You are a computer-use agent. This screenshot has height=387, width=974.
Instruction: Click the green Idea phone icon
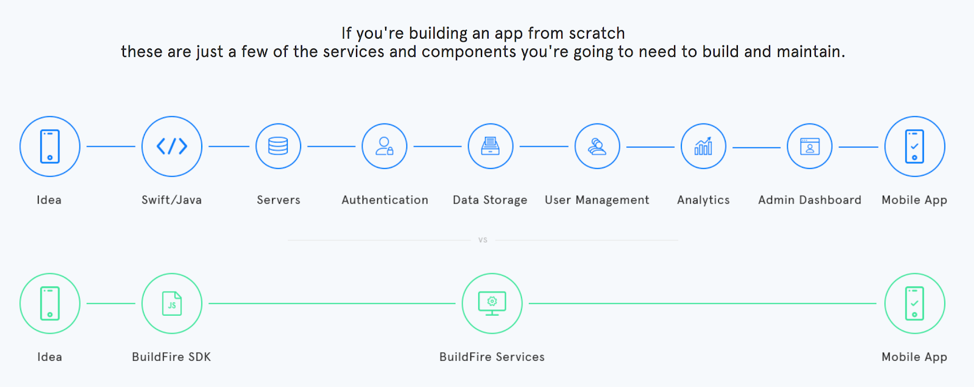(x=50, y=303)
